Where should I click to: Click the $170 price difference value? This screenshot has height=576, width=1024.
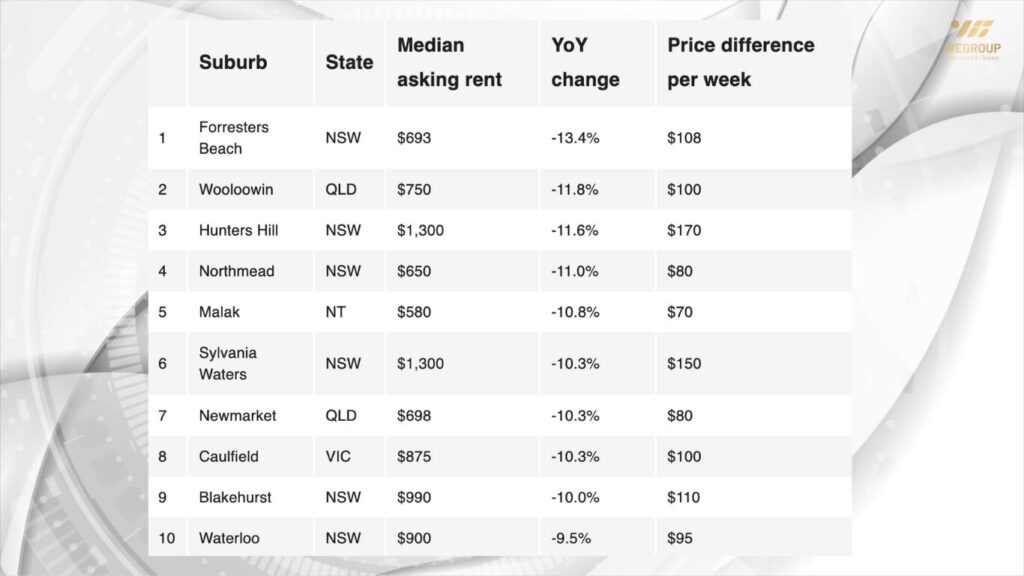[684, 230]
